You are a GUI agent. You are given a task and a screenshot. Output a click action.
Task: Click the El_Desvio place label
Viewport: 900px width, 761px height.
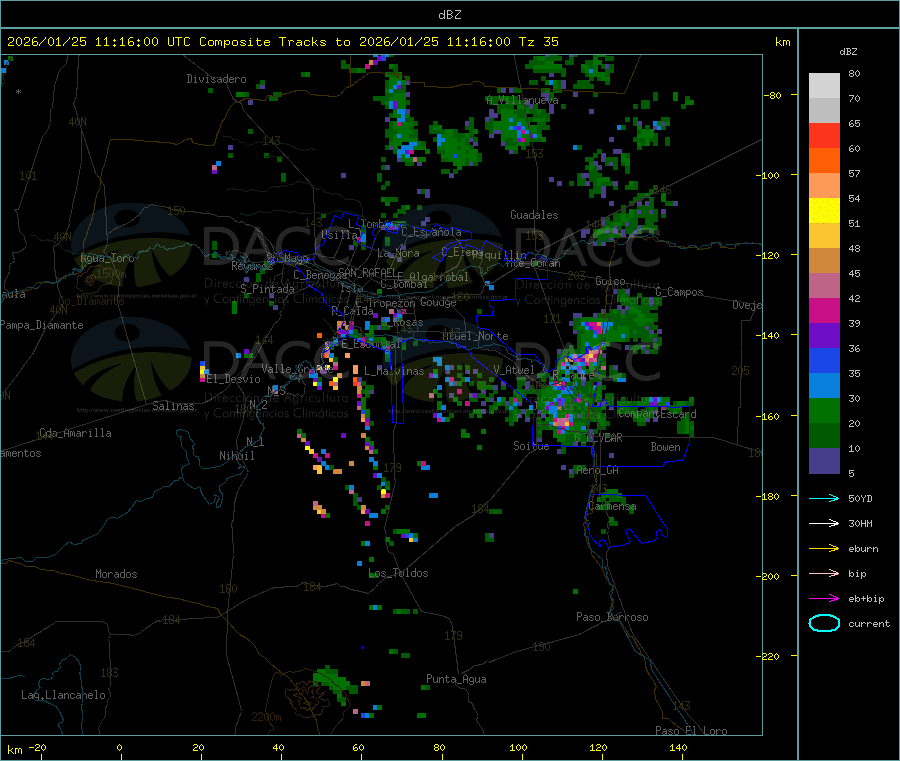point(233,379)
